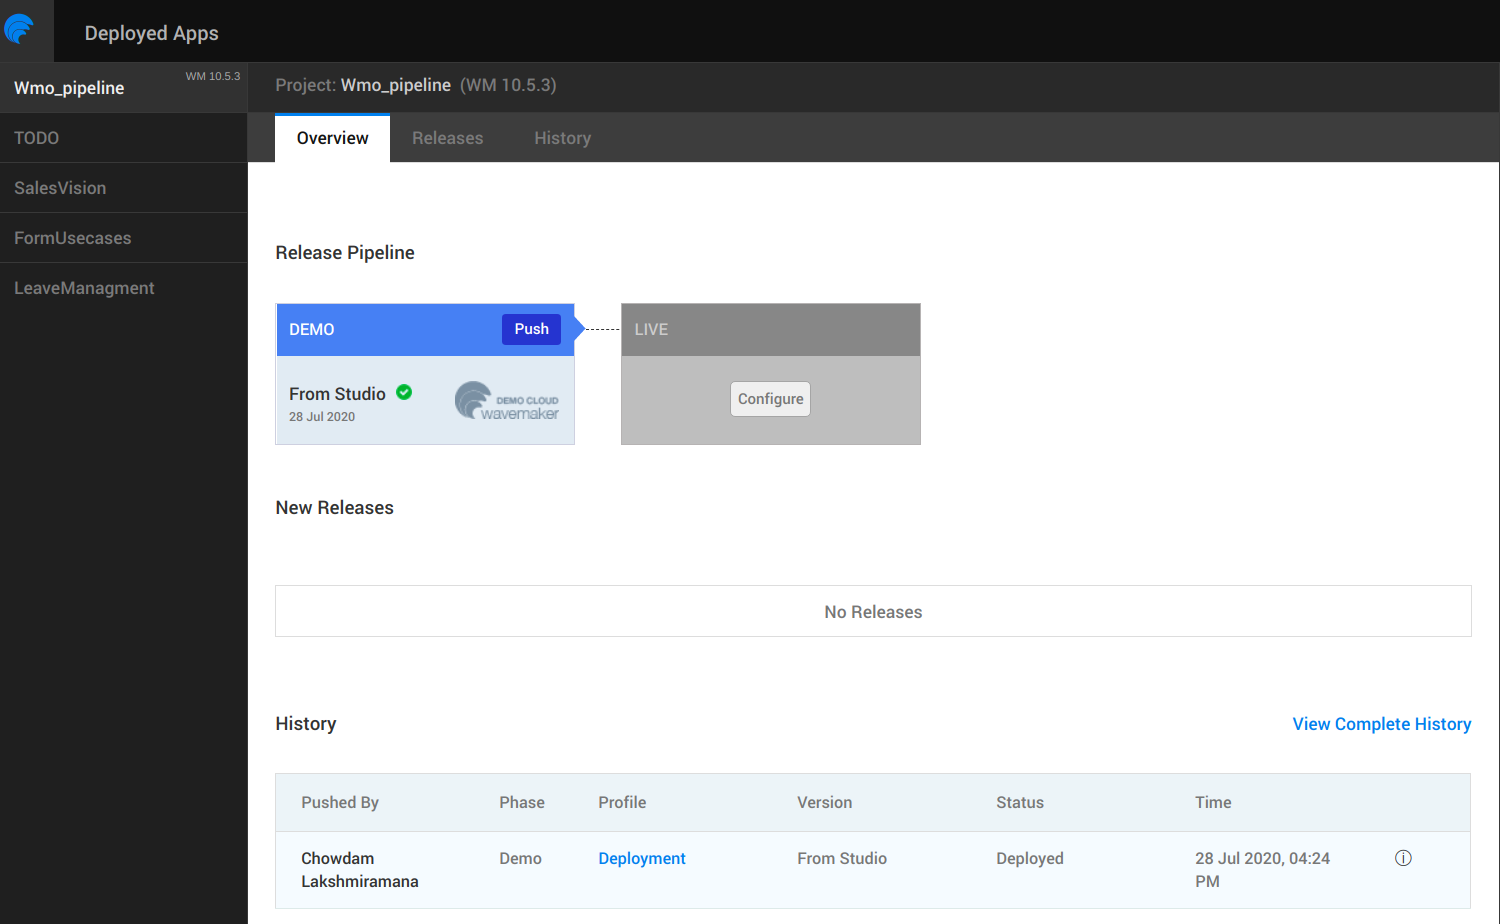Open the History tab
Viewport: 1500px width, 924px height.
click(x=562, y=138)
